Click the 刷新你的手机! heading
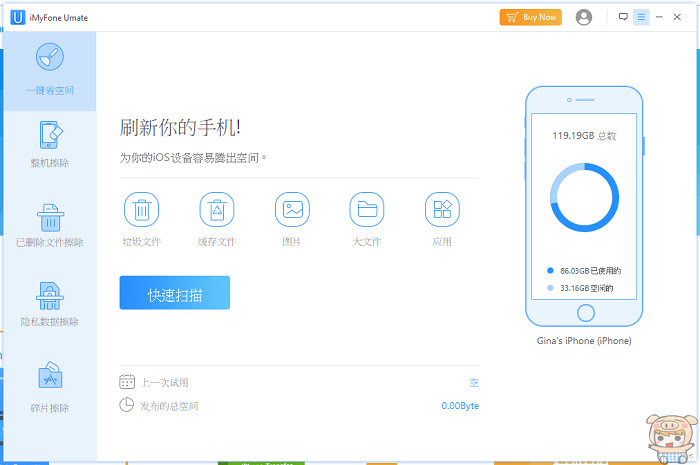The height and width of the screenshot is (465, 700). tap(180, 128)
